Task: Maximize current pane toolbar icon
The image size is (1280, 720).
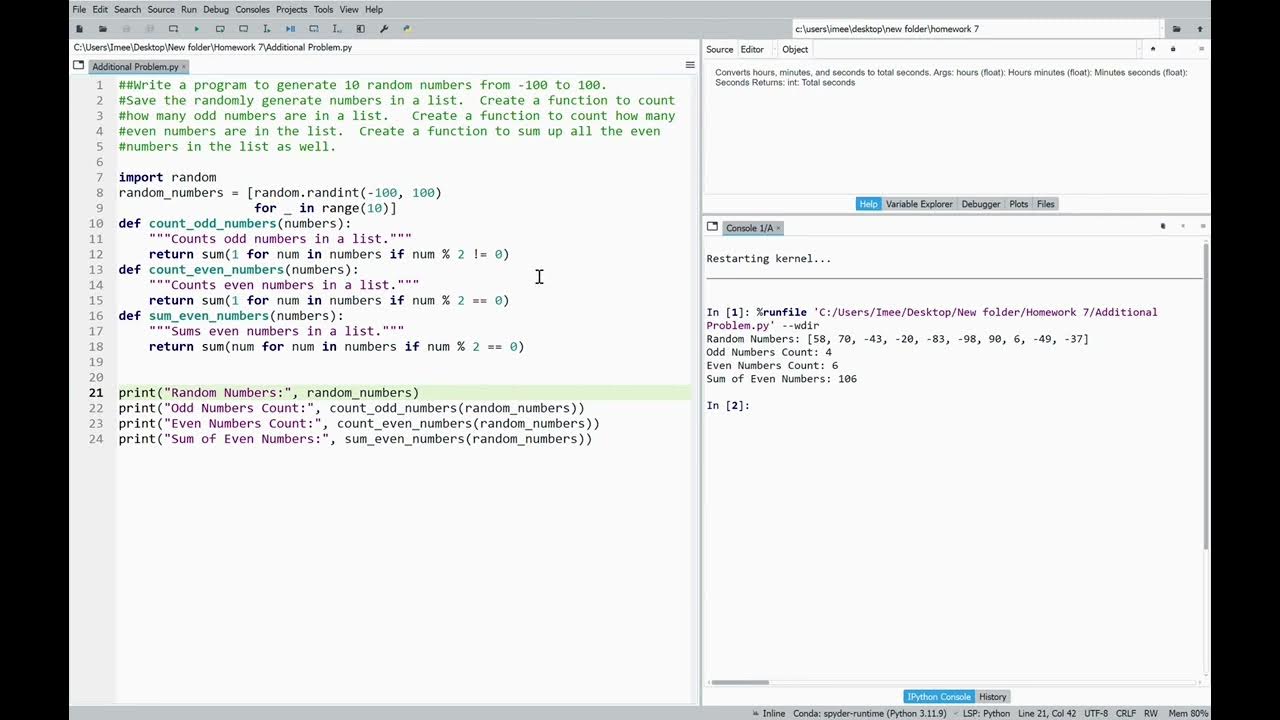Action: tap(360, 29)
